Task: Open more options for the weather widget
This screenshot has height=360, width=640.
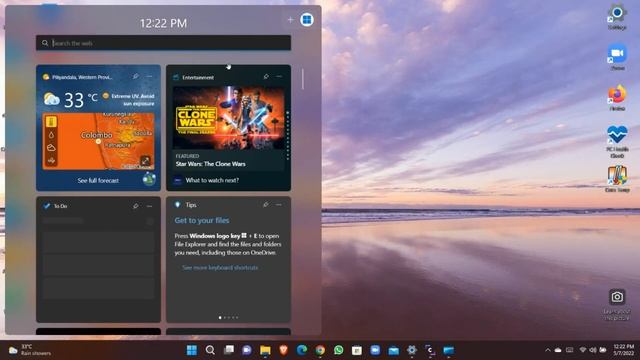Action: (x=149, y=77)
